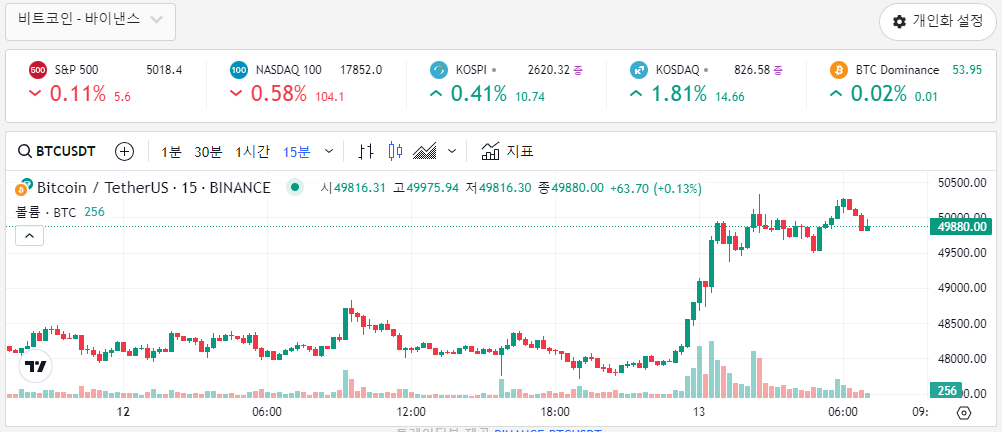This screenshot has height=432, width=1002.
Task: Click the gear icon in 개인화 설정
Action: click(x=900, y=22)
